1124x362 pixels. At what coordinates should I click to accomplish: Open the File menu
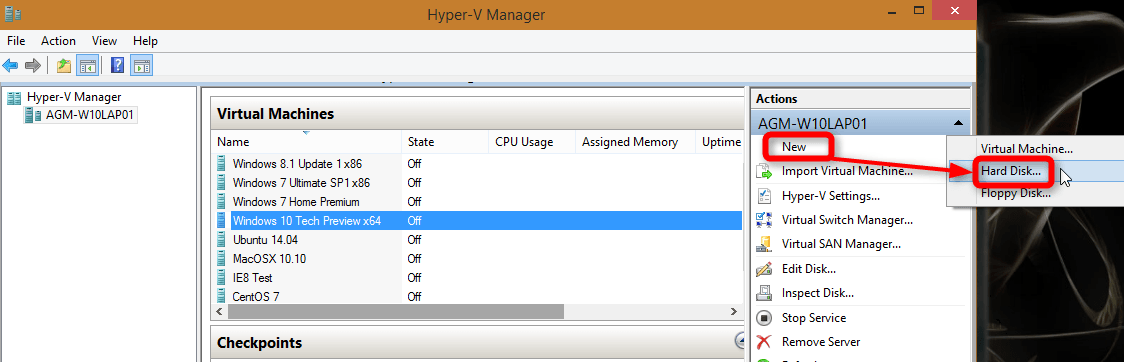[16, 41]
